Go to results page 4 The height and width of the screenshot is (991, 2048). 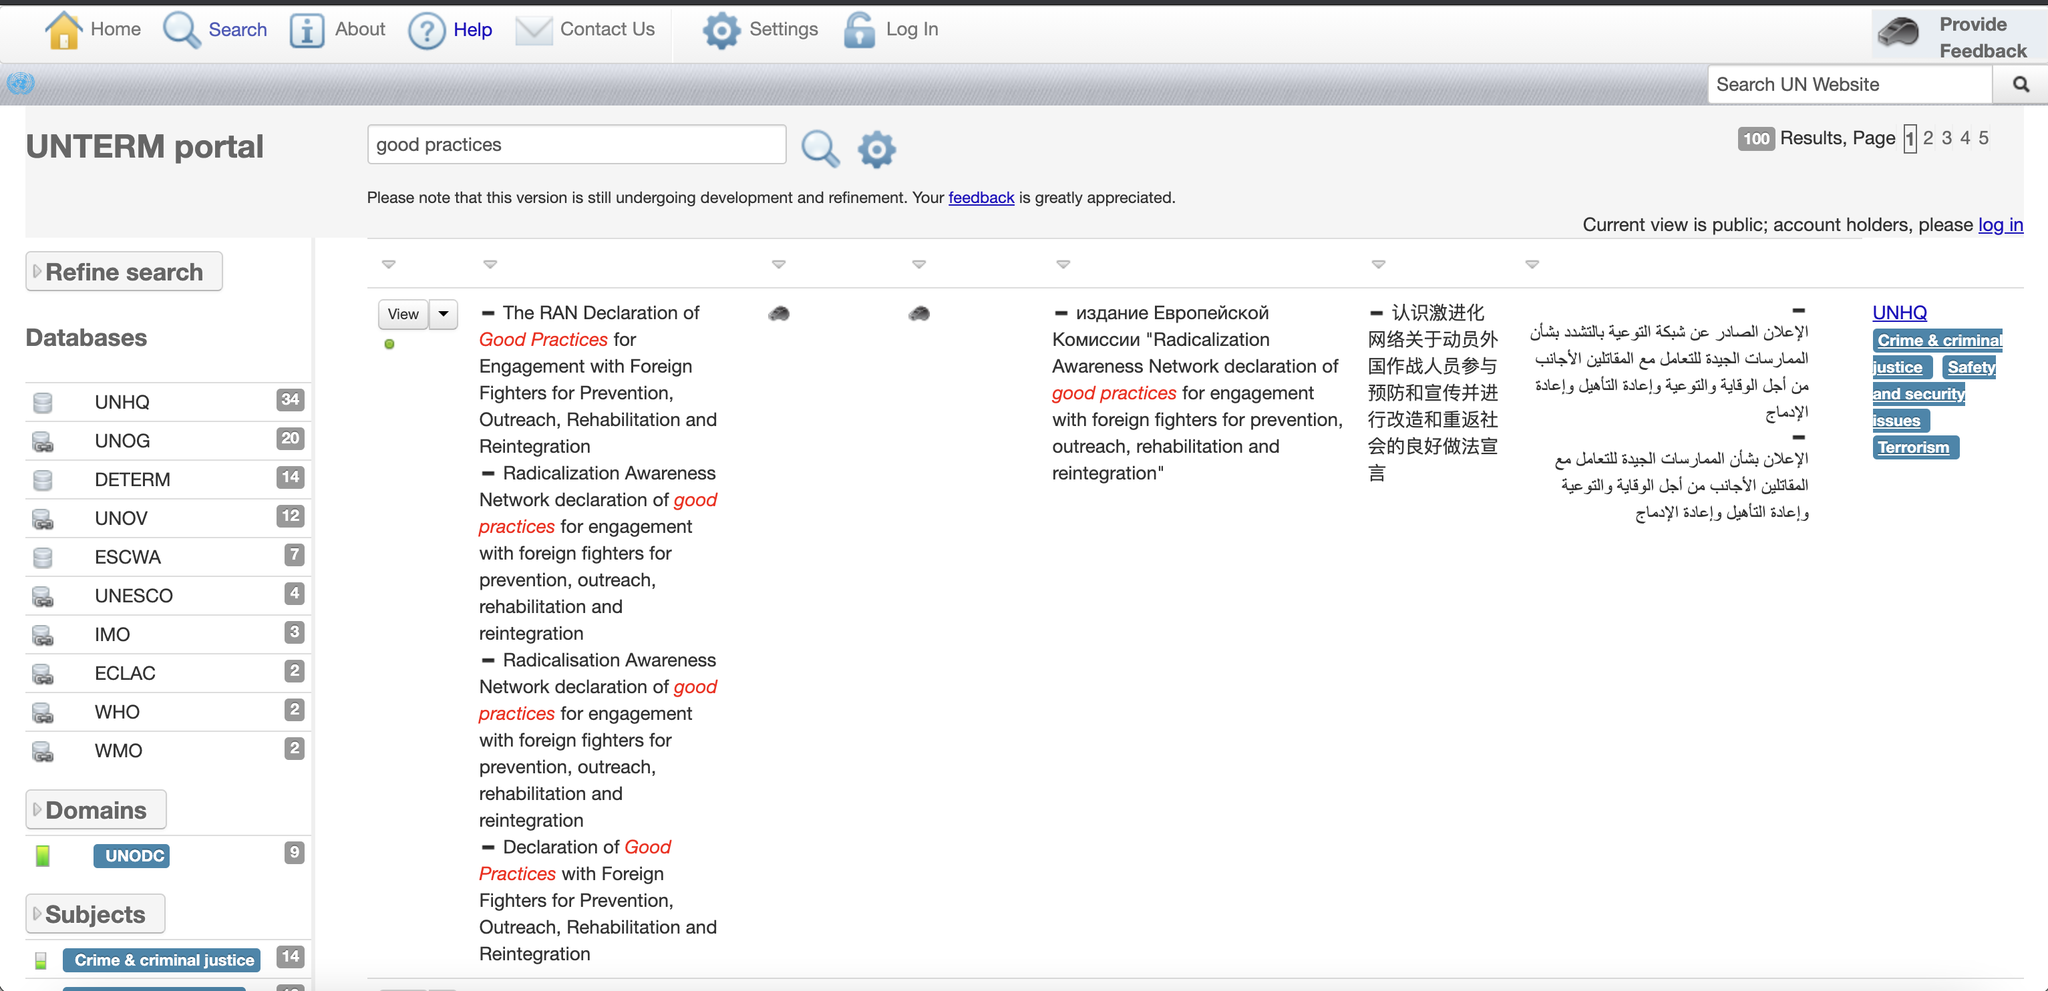1965,138
